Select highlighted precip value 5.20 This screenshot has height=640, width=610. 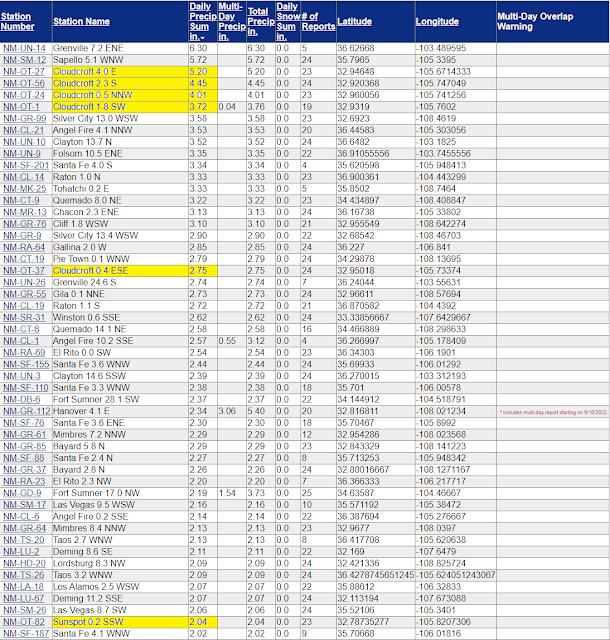coord(203,72)
